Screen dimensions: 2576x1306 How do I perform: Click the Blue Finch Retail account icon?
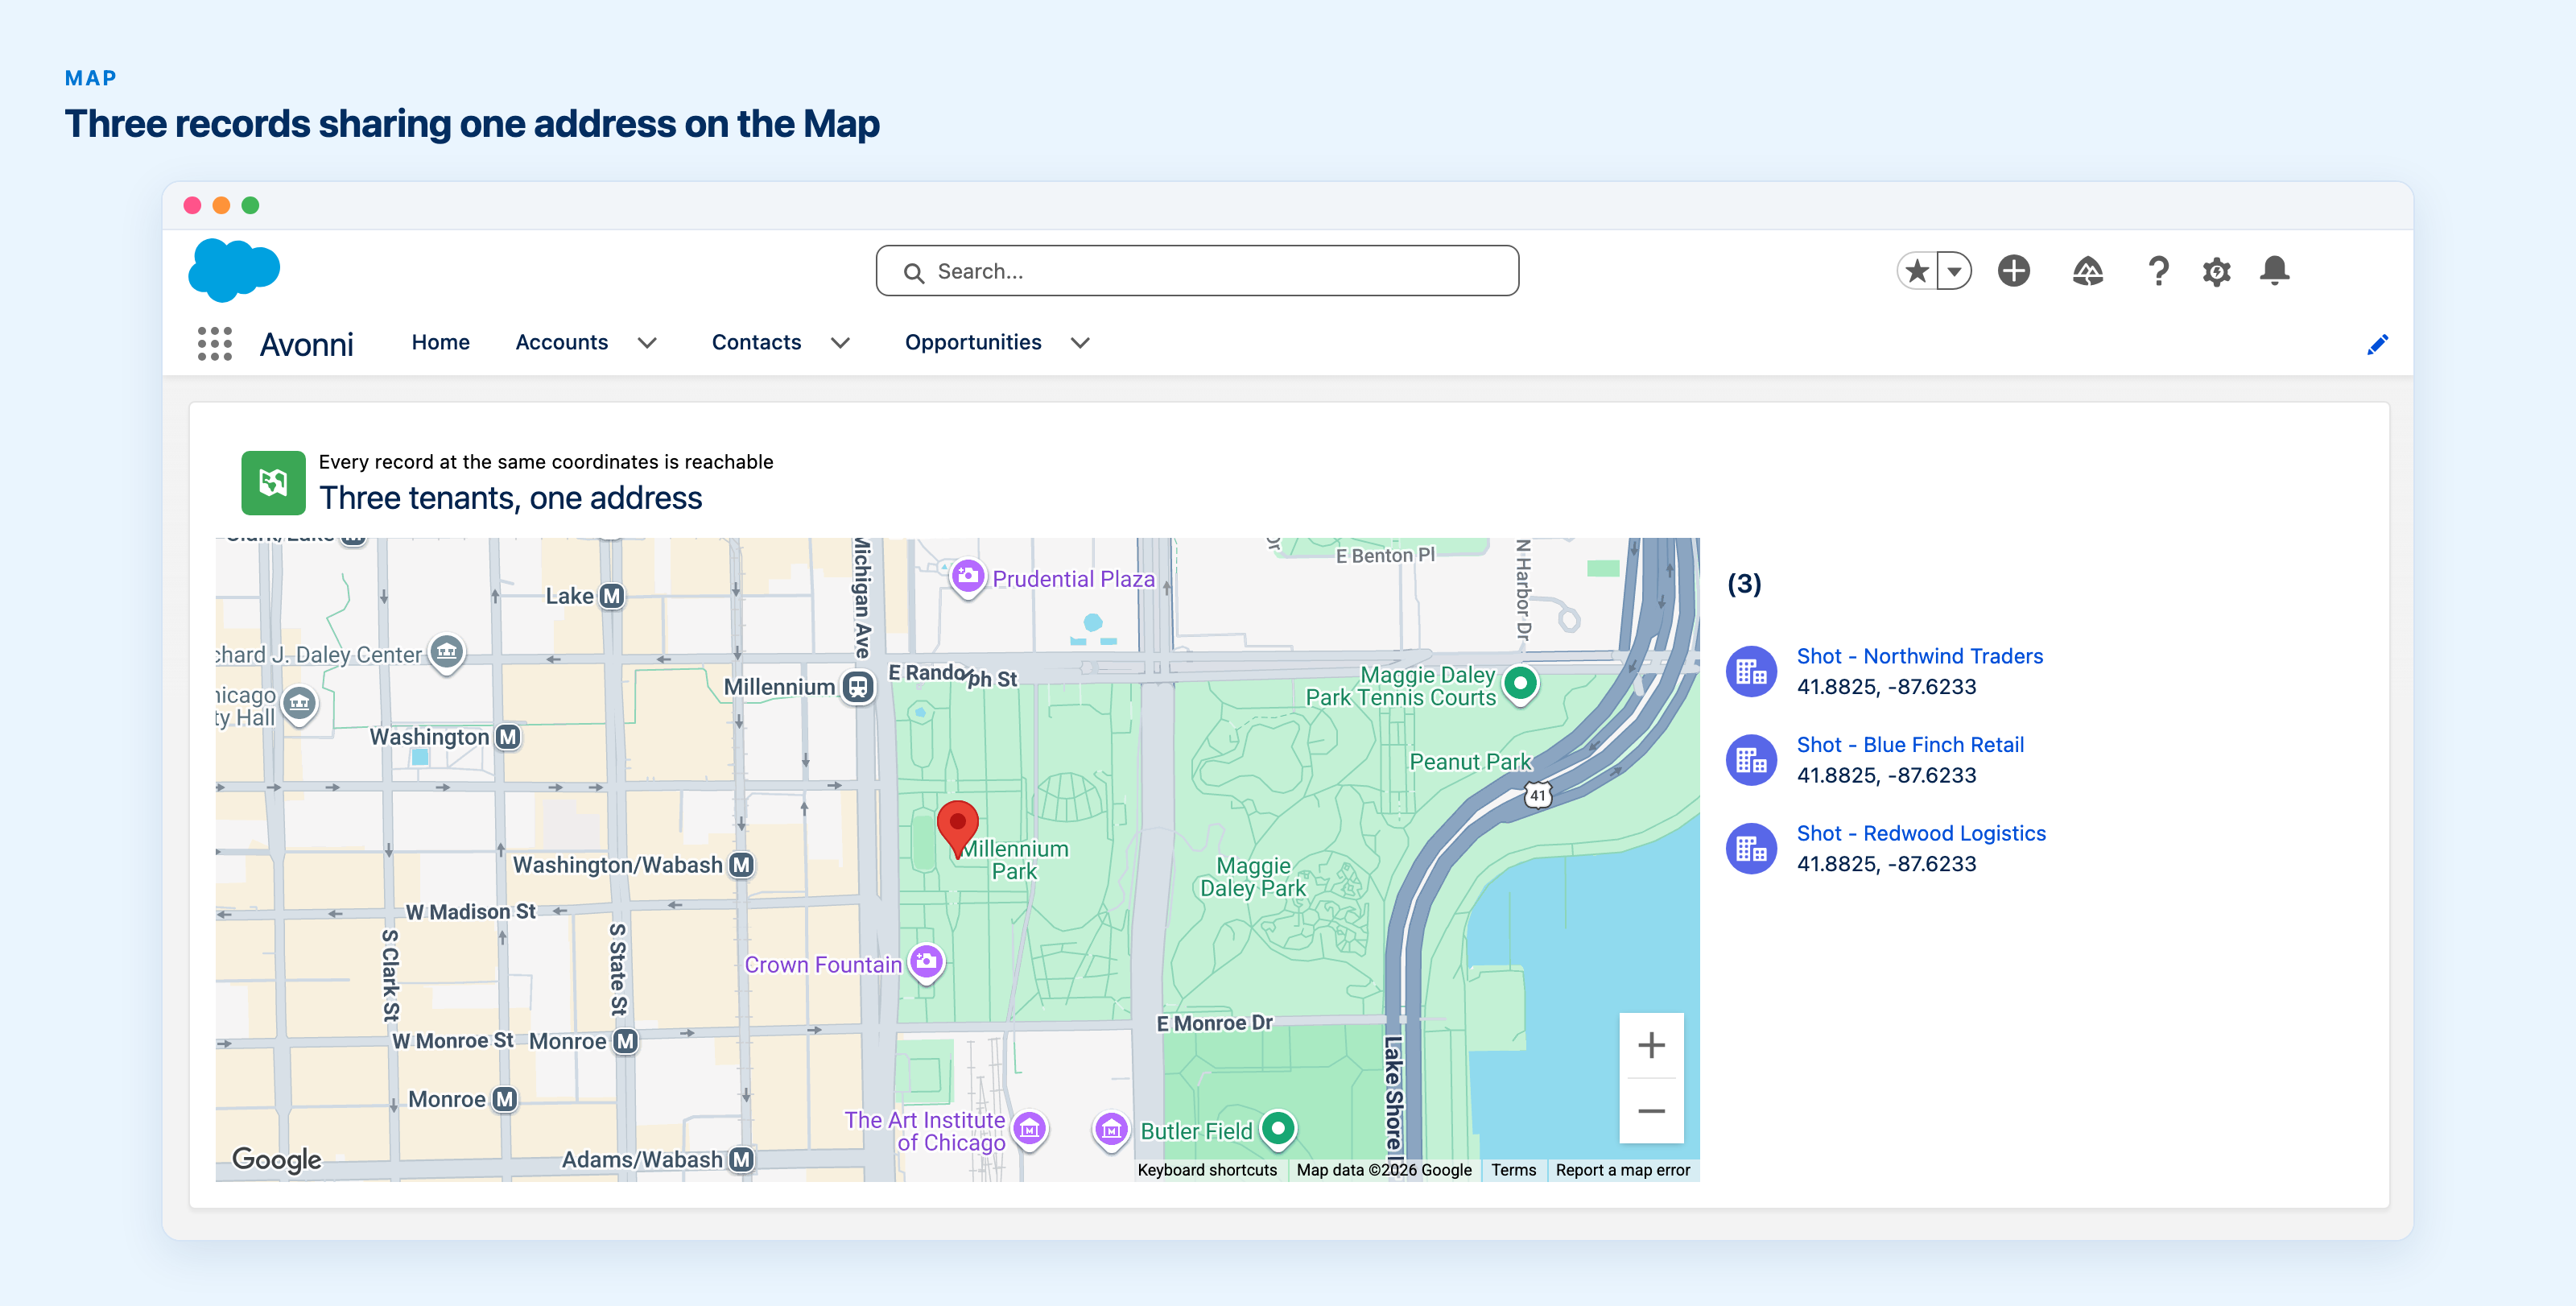pyautogui.click(x=1751, y=760)
